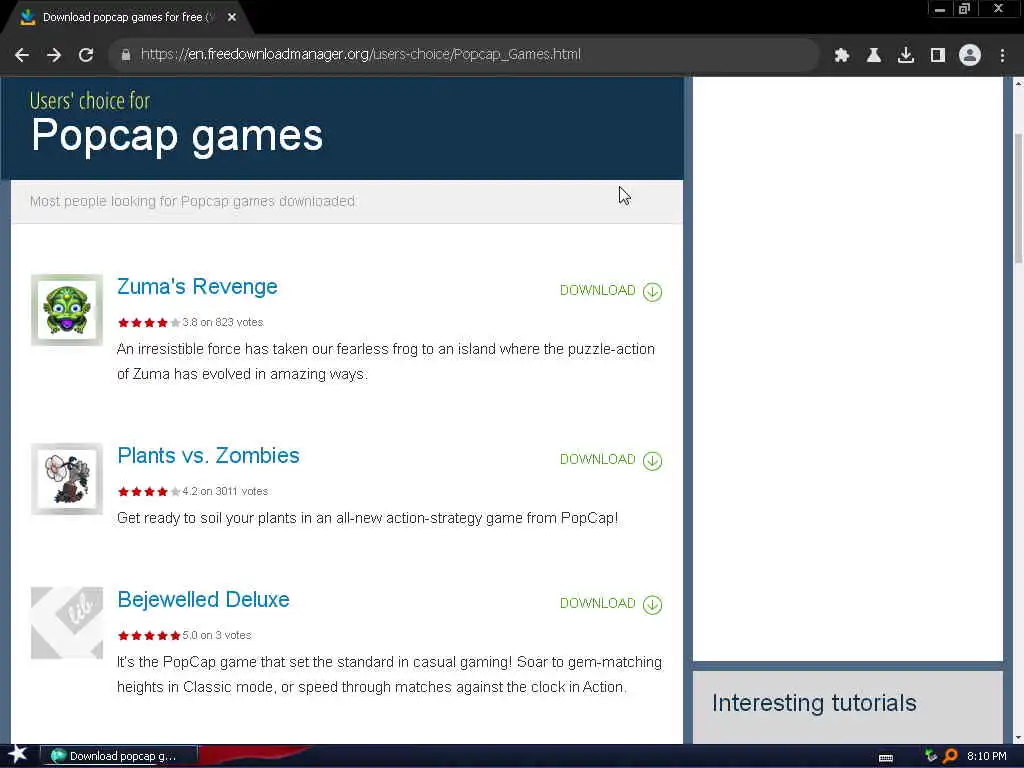Click DOWNLOAD for Bejewelled Deluxe

[611, 603]
